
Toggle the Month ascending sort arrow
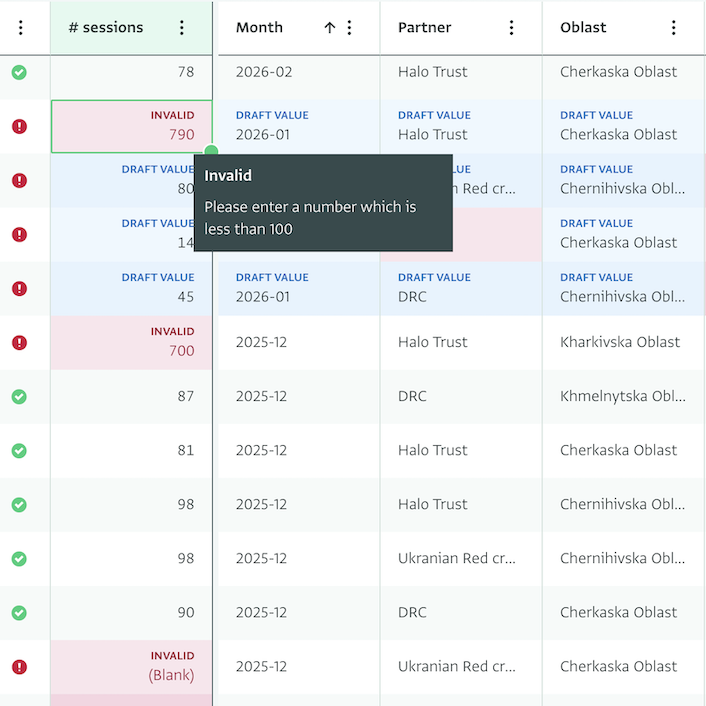tap(330, 27)
